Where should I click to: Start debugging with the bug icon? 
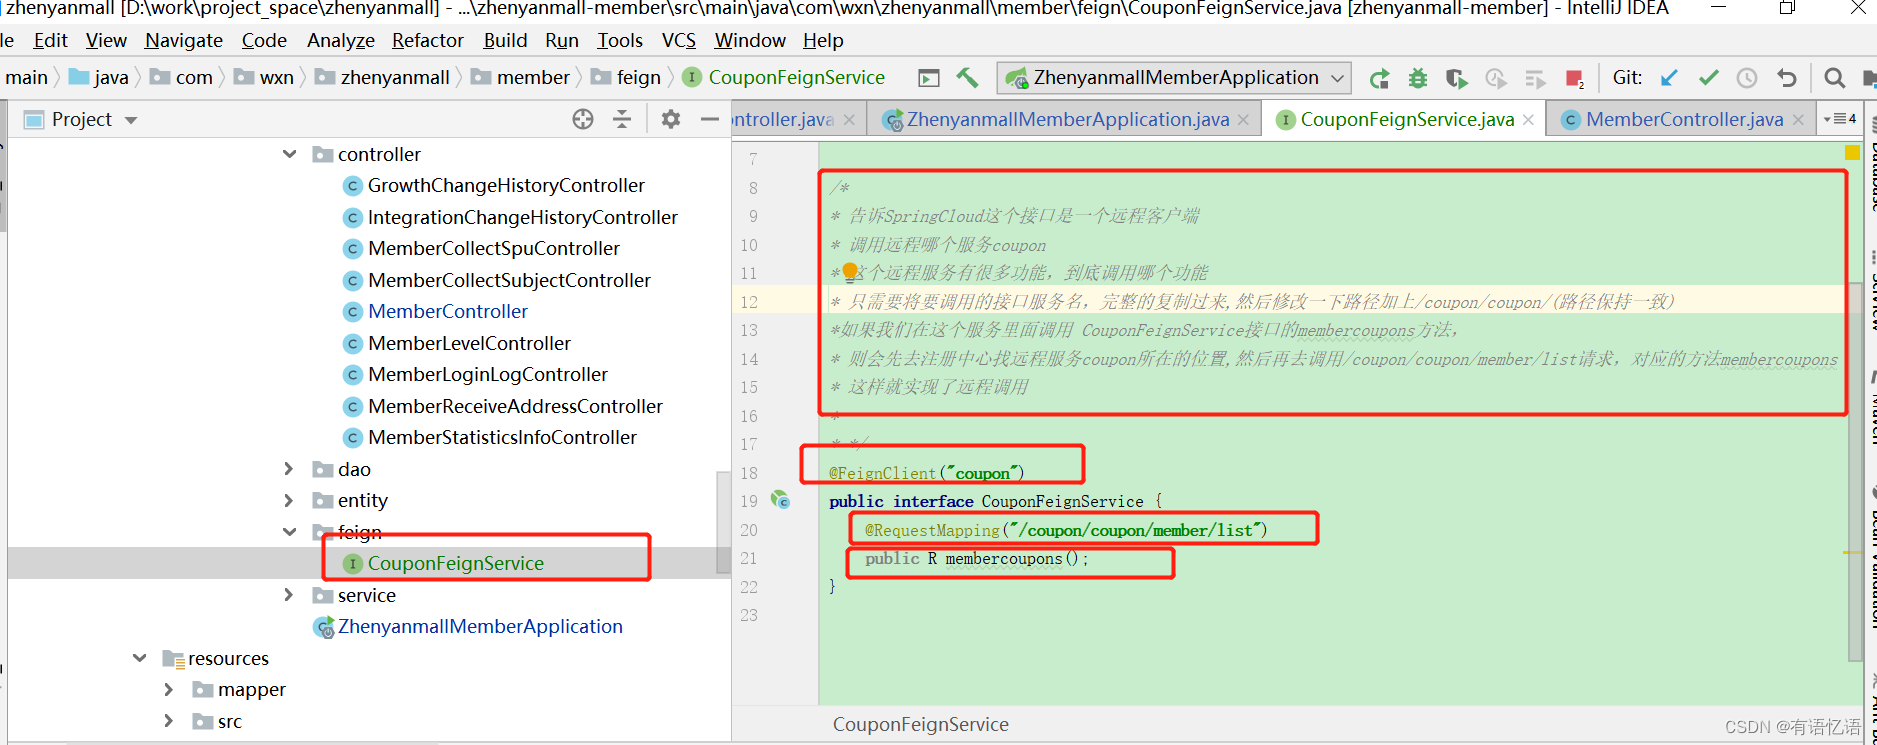click(1417, 78)
